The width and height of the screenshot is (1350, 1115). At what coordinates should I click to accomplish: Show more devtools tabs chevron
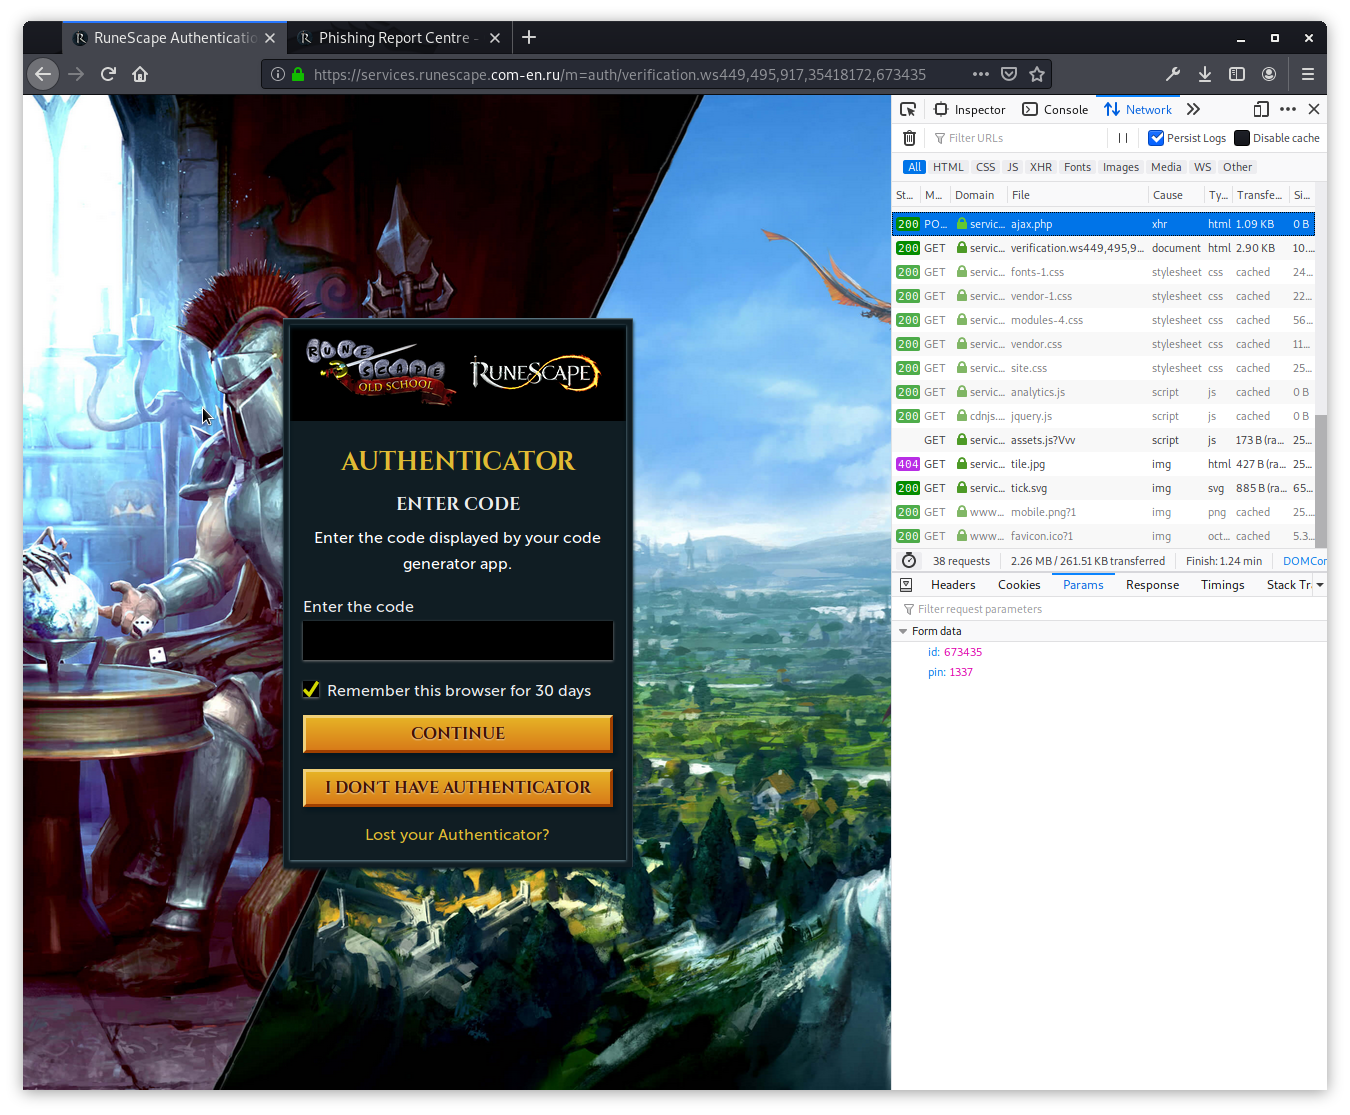pyautogui.click(x=1193, y=110)
